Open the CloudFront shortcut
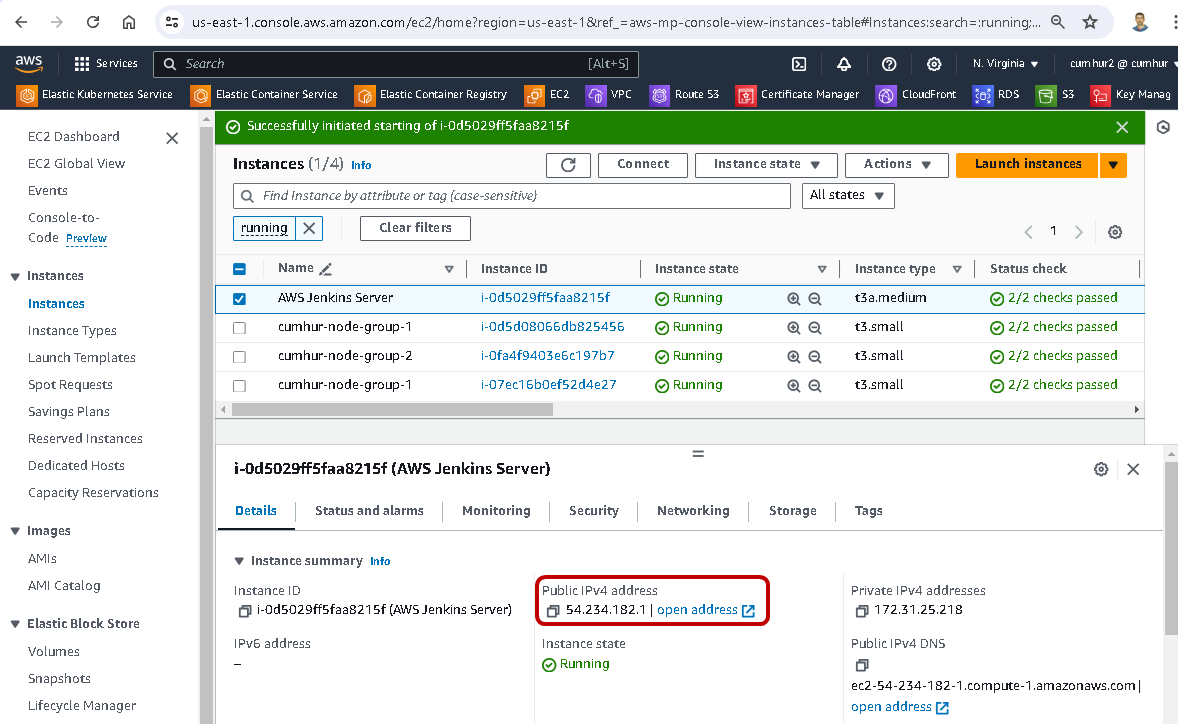 pos(917,95)
